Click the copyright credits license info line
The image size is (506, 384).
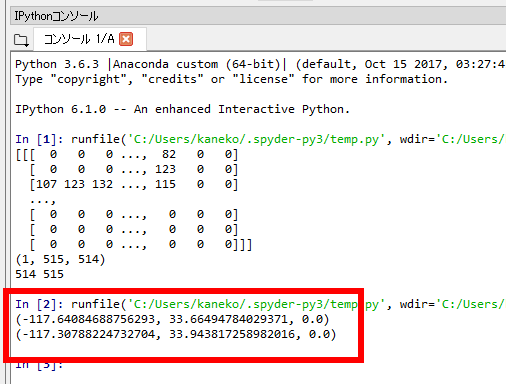(231, 79)
